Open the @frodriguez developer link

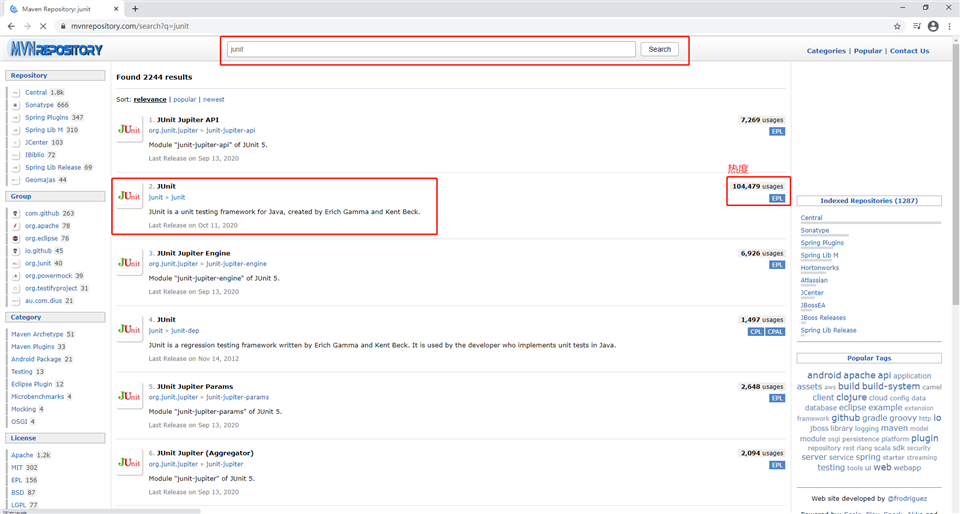point(907,499)
